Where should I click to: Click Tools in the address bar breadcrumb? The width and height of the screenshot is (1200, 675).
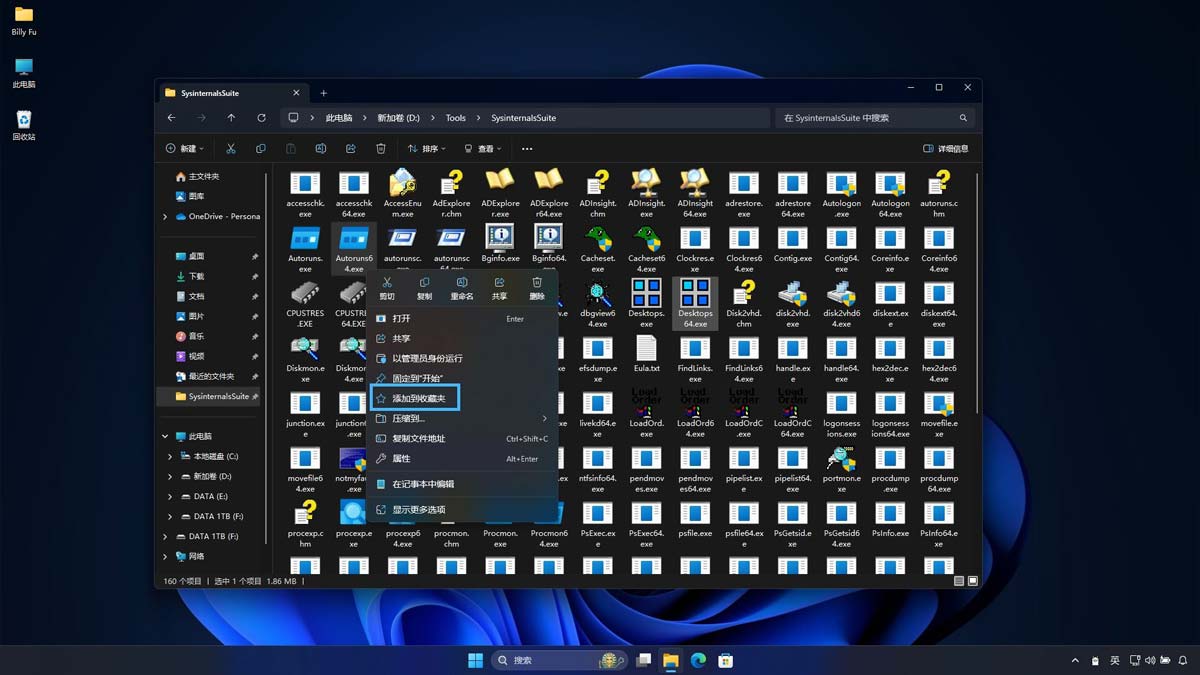pos(455,117)
